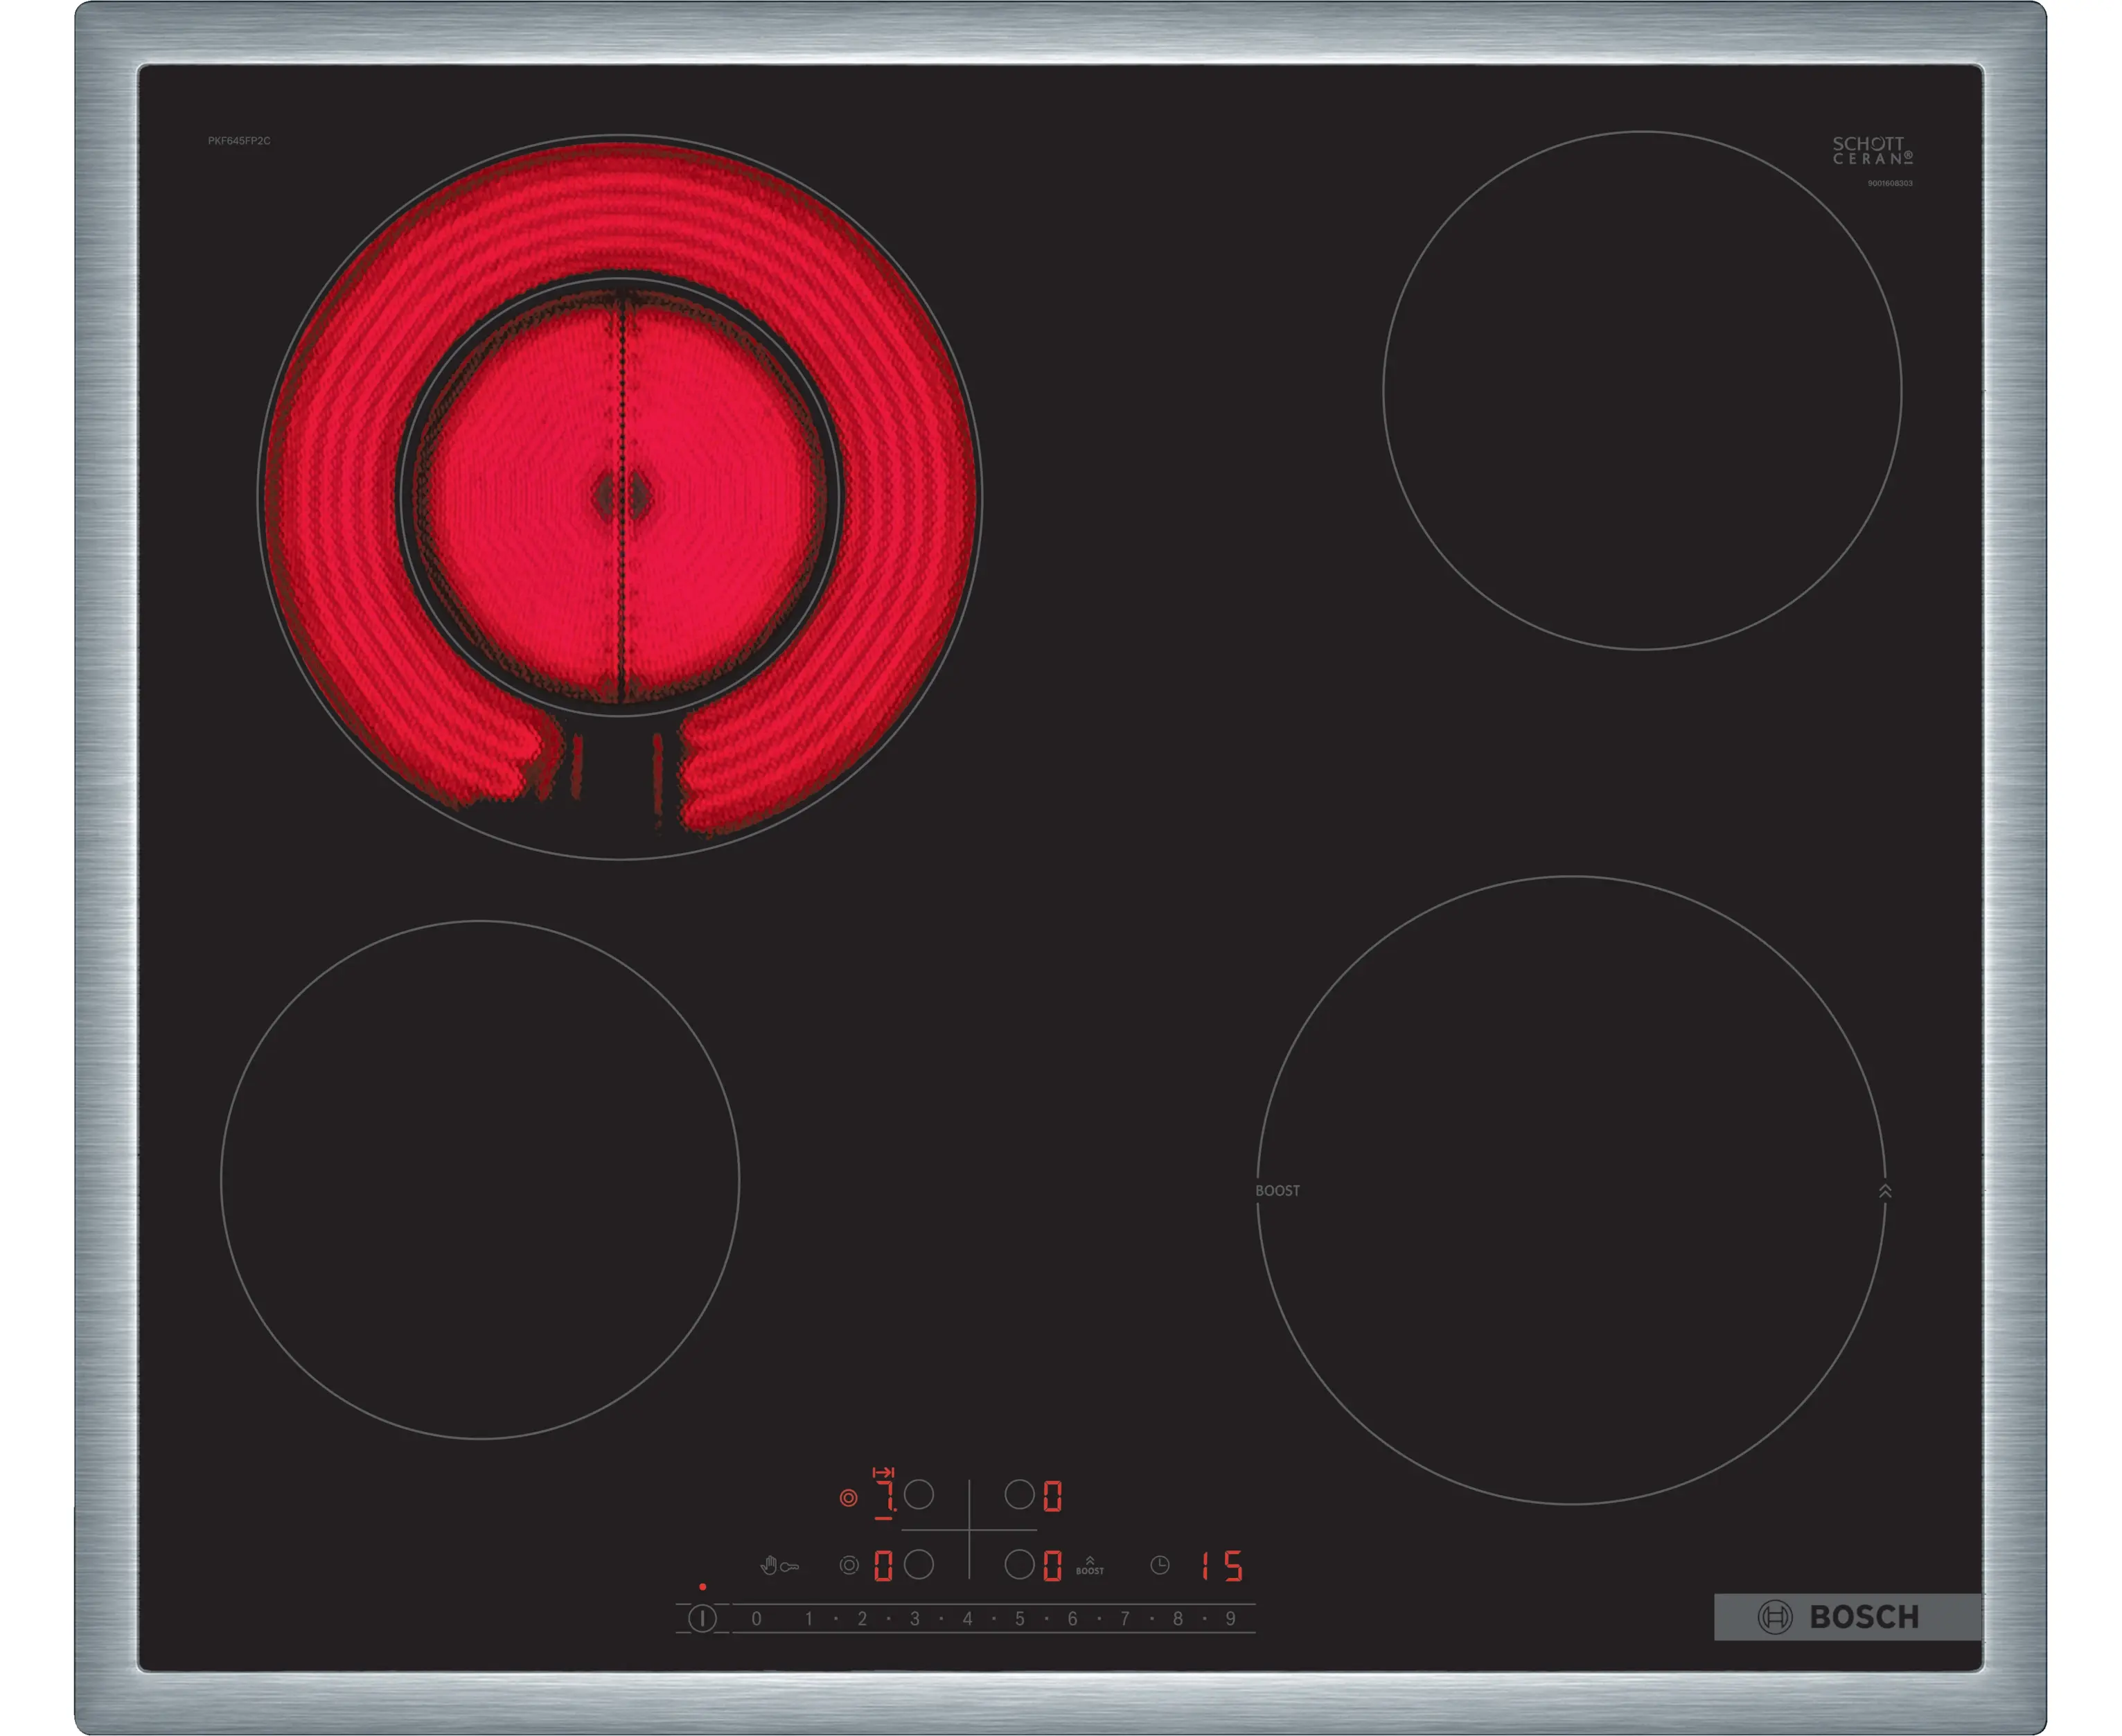The image size is (2122, 1736).
Task: Click the double-chevron mark on front-right zone edge
Action: (x=1885, y=1191)
